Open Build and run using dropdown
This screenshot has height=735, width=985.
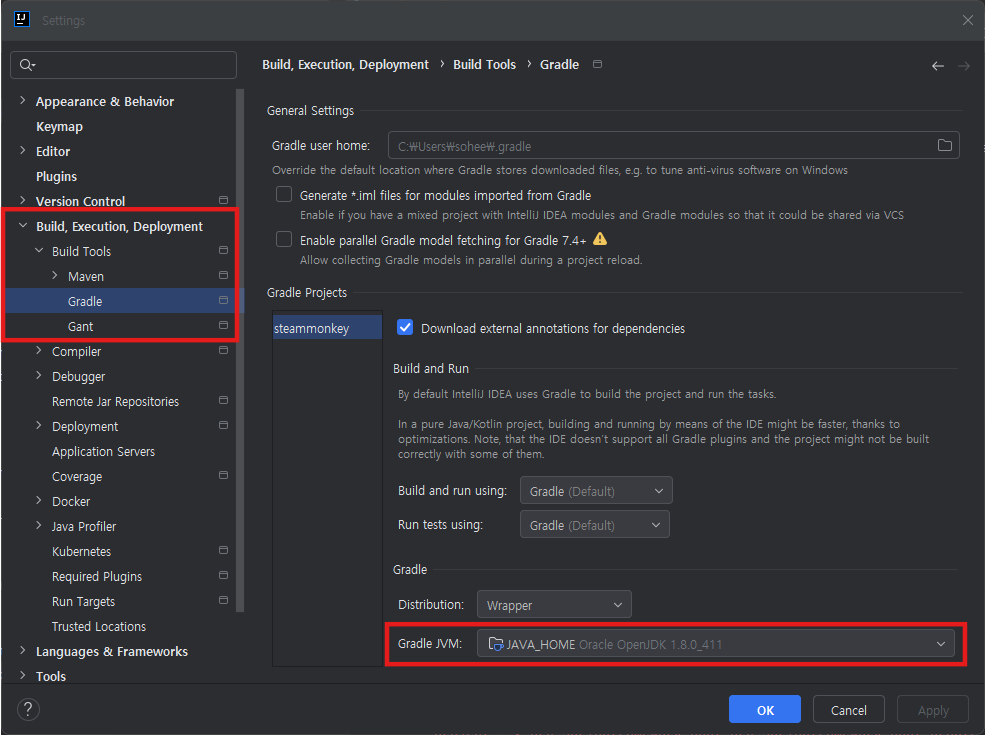596,491
